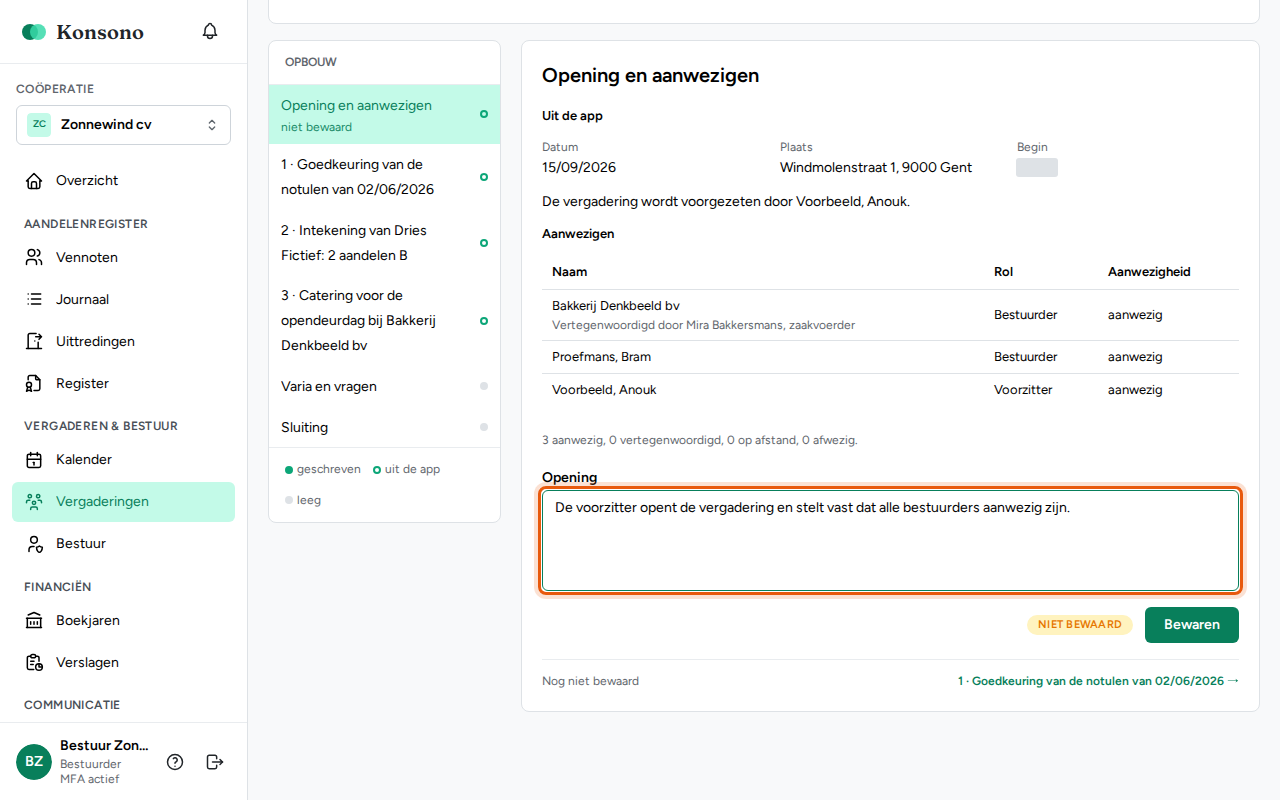Image resolution: width=1280 pixels, height=800 pixels.
Task: Click the Kalender calendar icon
Action: tap(34, 460)
